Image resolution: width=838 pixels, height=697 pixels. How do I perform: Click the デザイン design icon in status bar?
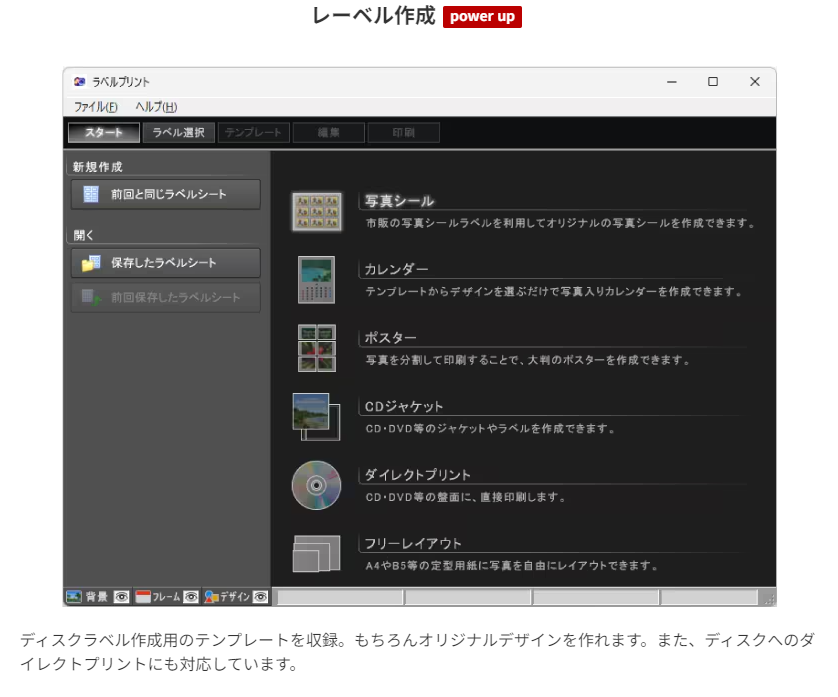pos(211,597)
